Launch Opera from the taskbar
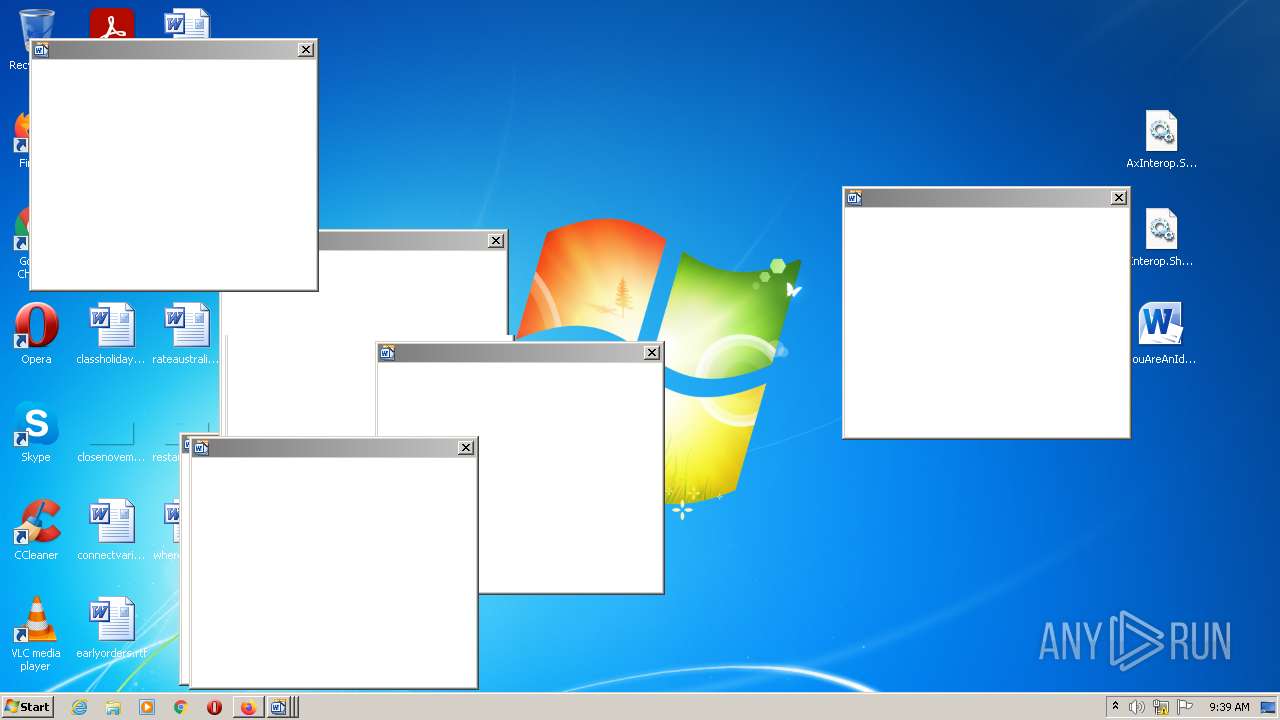 click(x=214, y=707)
